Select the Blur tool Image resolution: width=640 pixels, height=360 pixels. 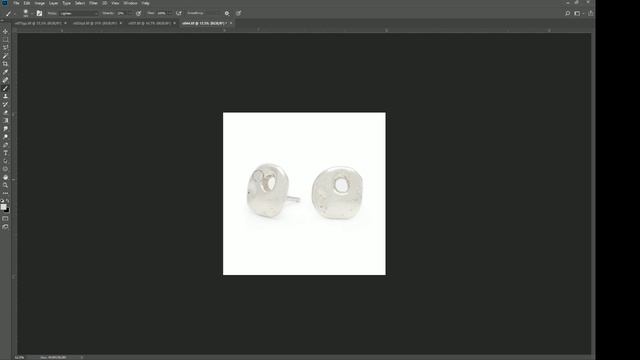(5, 129)
